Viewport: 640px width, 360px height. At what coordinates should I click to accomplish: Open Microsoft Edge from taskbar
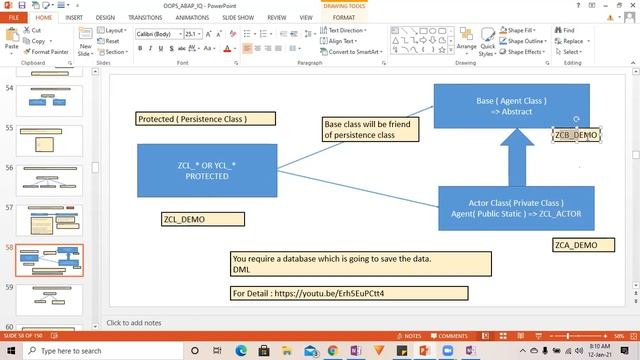click(x=241, y=351)
